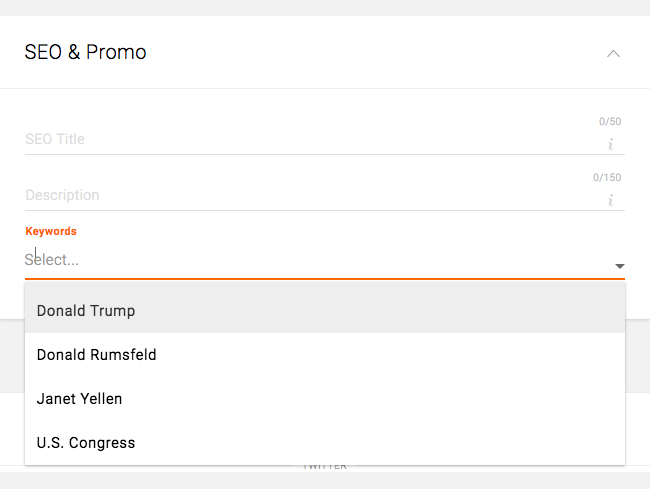The width and height of the screenshot is (650, 489).
Task: Click into the Description field
Action: (300, 195)
